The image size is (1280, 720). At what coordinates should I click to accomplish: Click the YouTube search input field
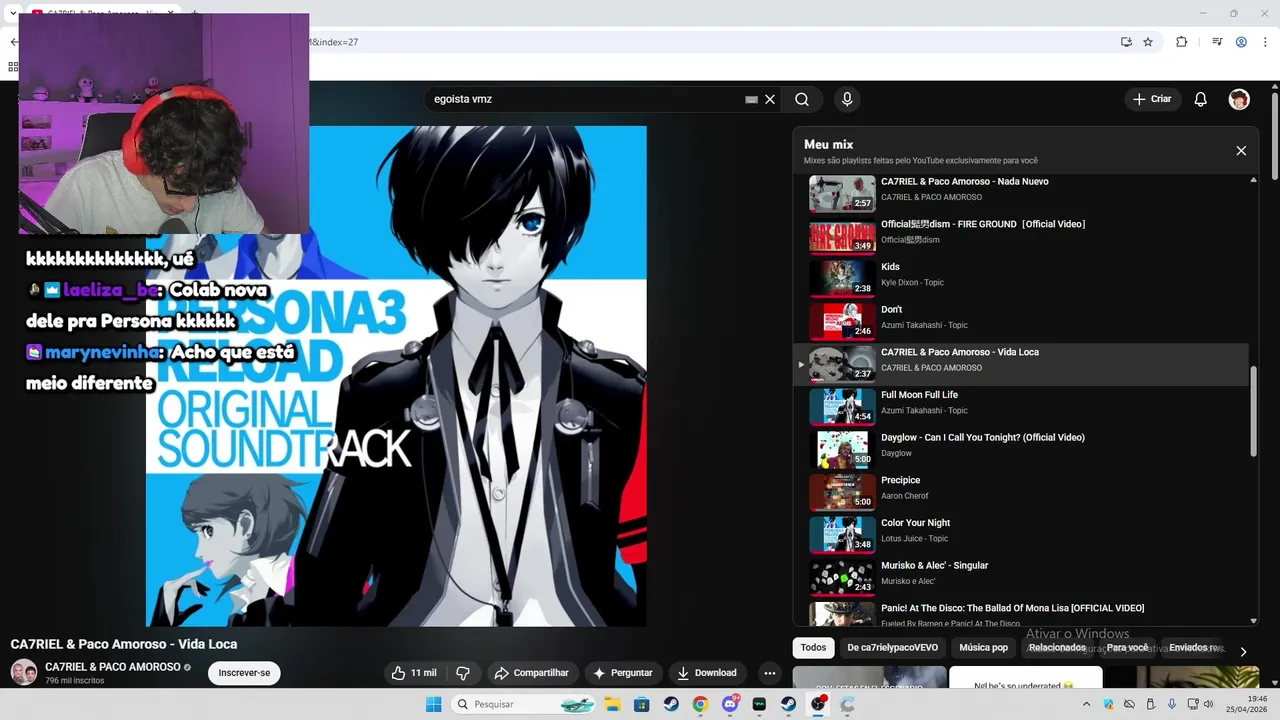pos(585,99)
